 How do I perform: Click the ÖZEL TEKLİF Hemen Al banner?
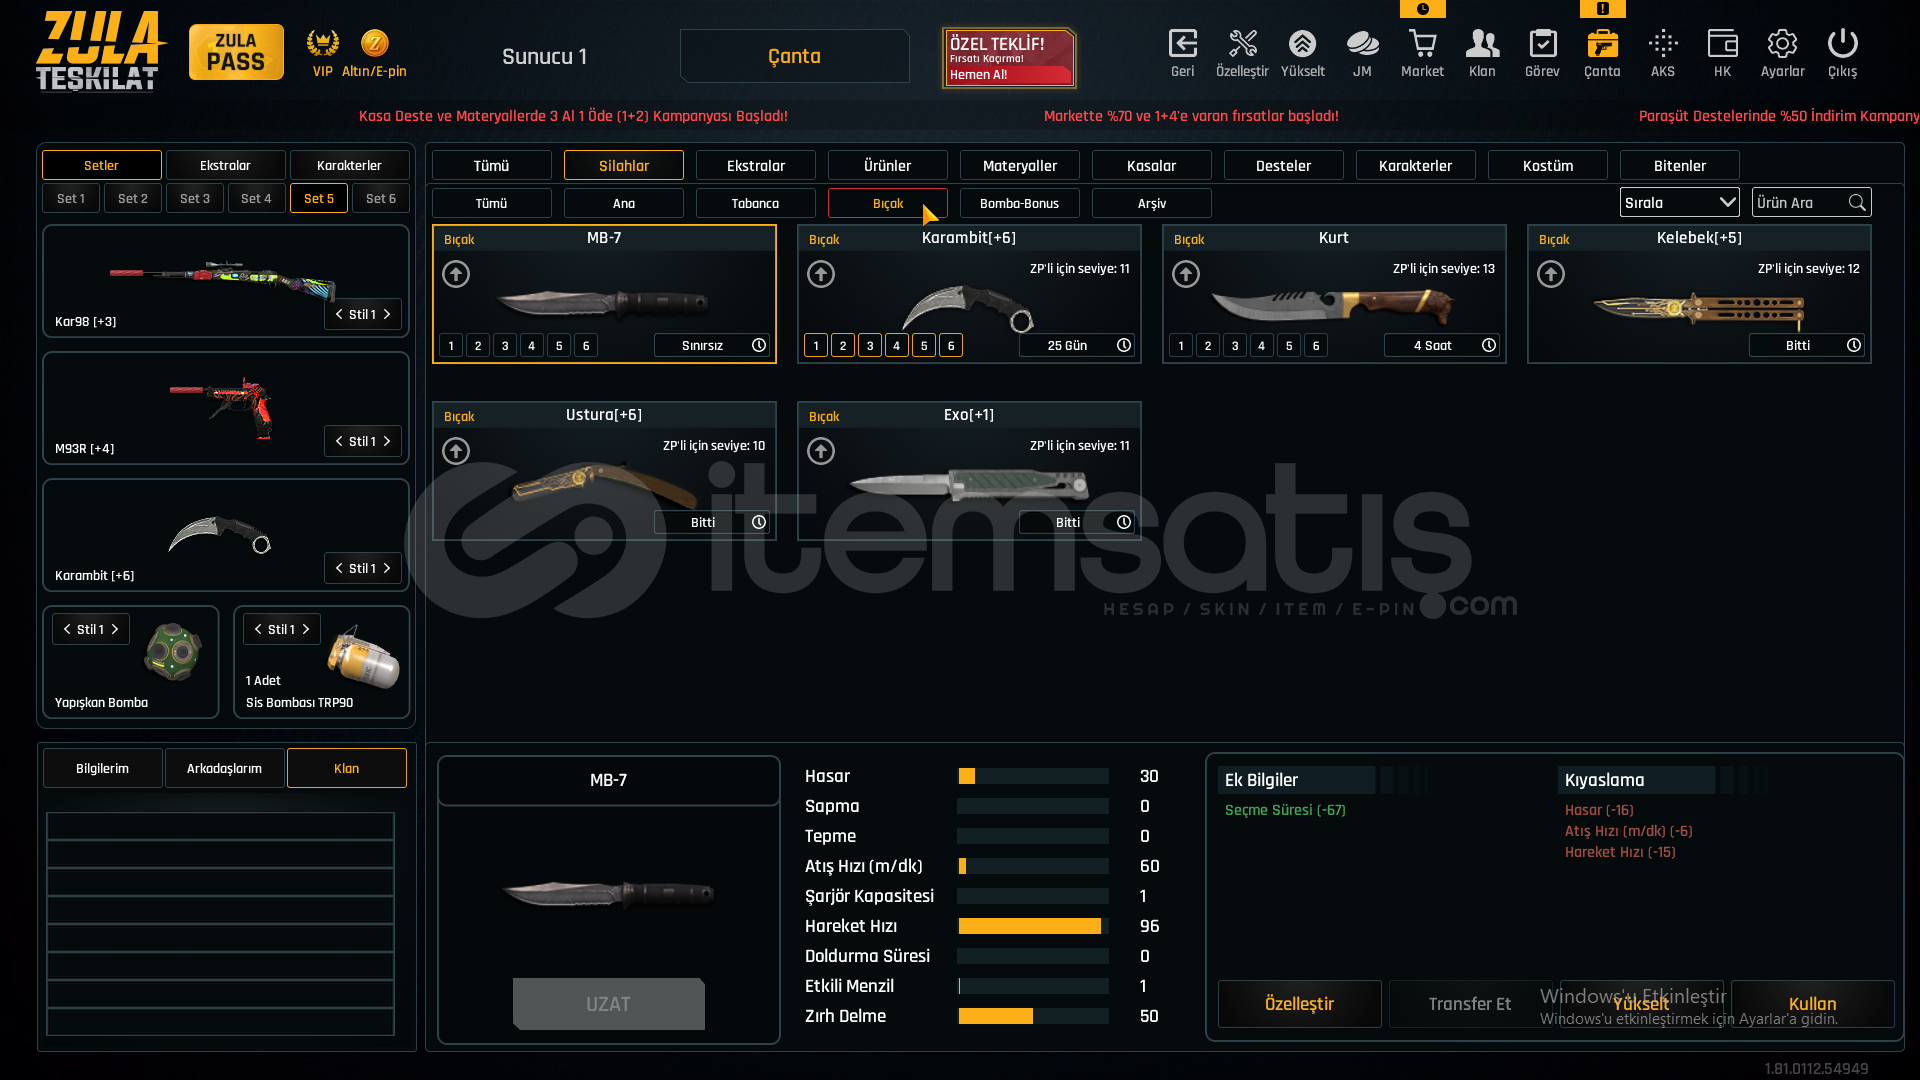(x=1008, y=58)
